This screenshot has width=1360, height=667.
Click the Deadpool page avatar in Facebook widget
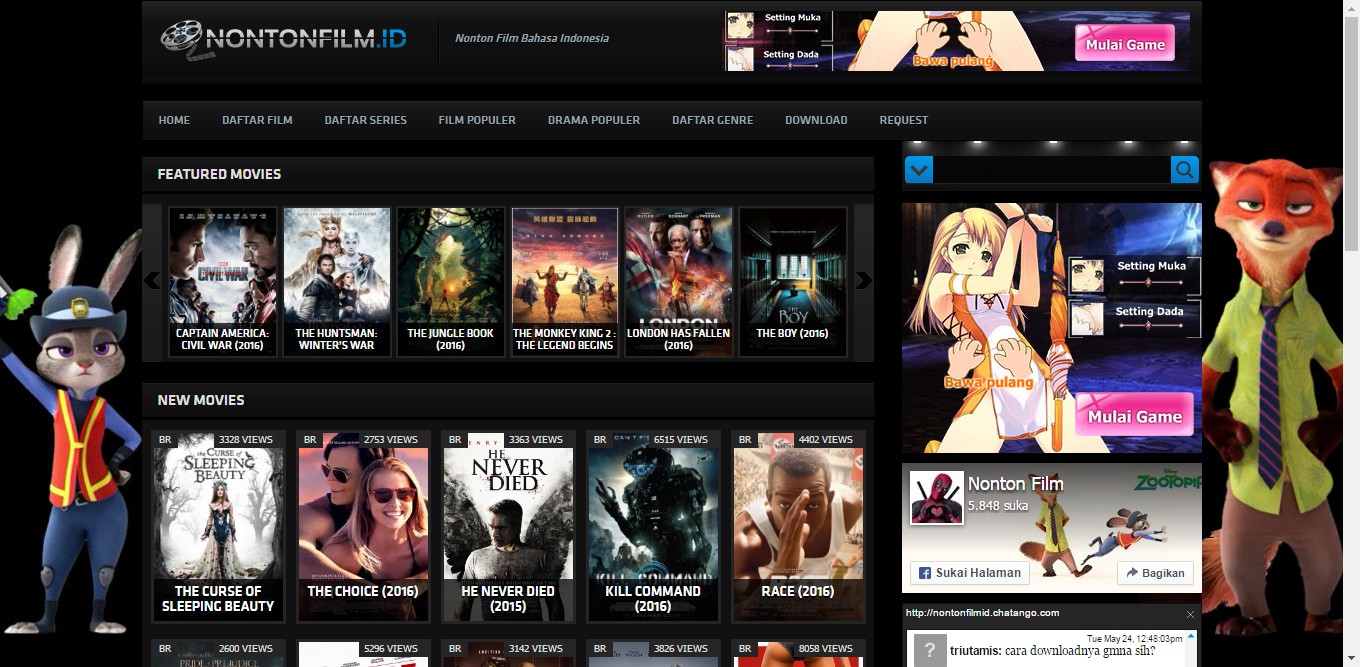tap(937, 498)
